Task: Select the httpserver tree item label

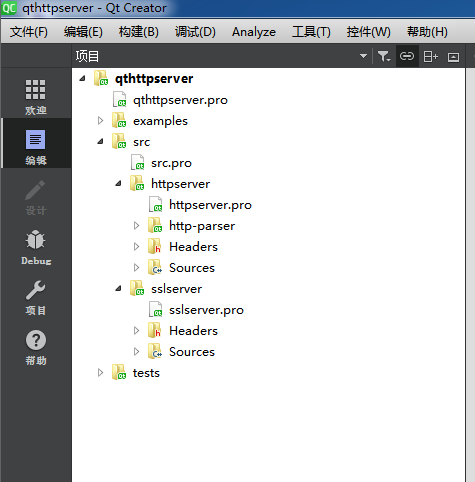Action: coord(180,184)
